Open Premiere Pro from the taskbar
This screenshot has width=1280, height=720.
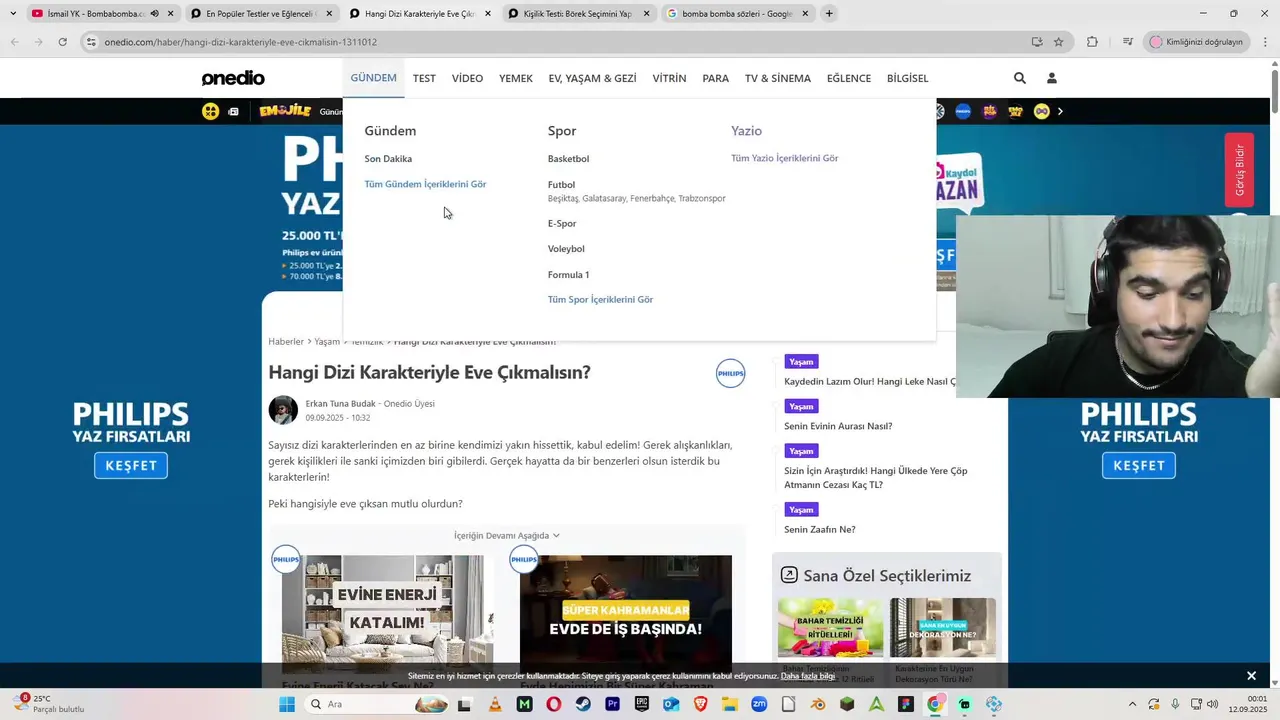612,704
